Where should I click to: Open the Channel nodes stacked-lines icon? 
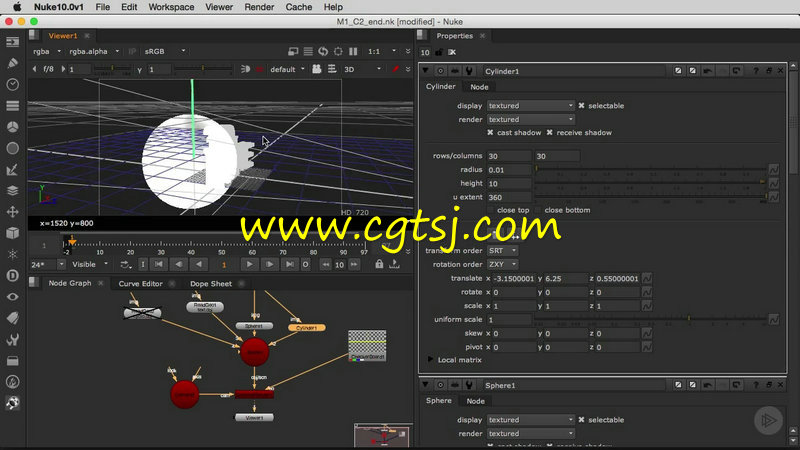coord(12,106)
